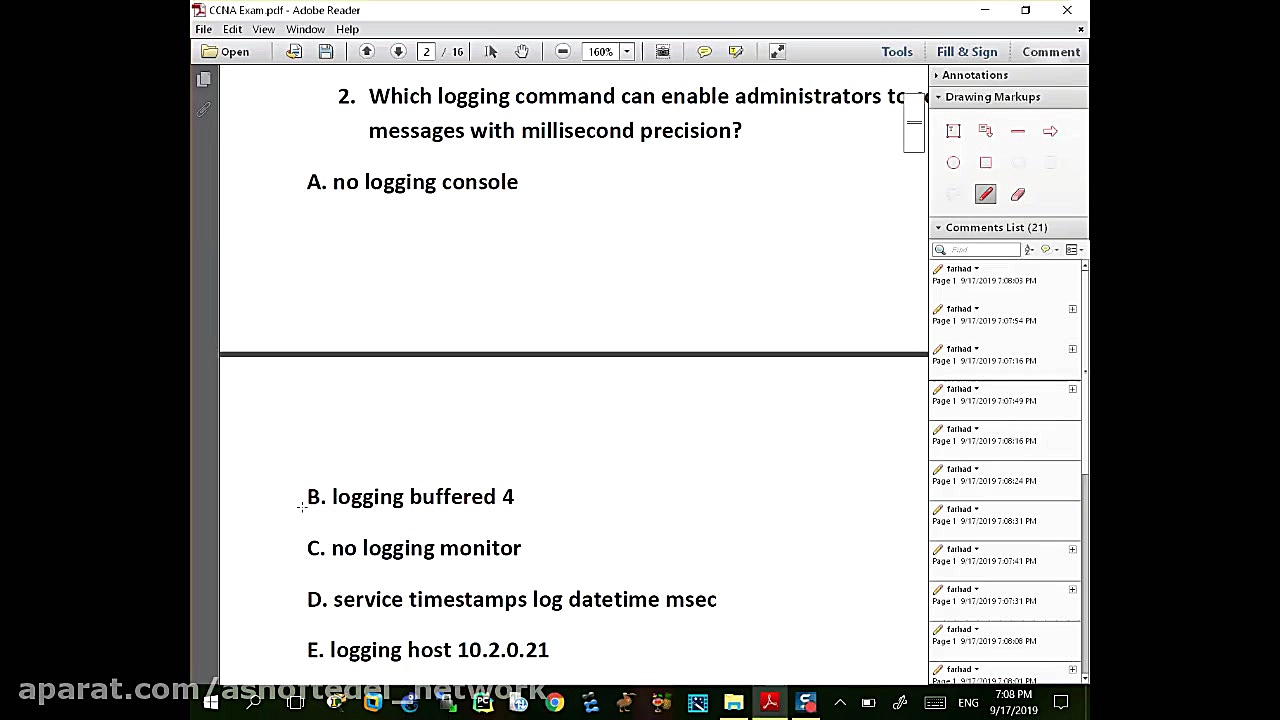The image size is (1280, 720).
Task: Expand the comment dated 7:07:31 PM
Action: 1073,589
